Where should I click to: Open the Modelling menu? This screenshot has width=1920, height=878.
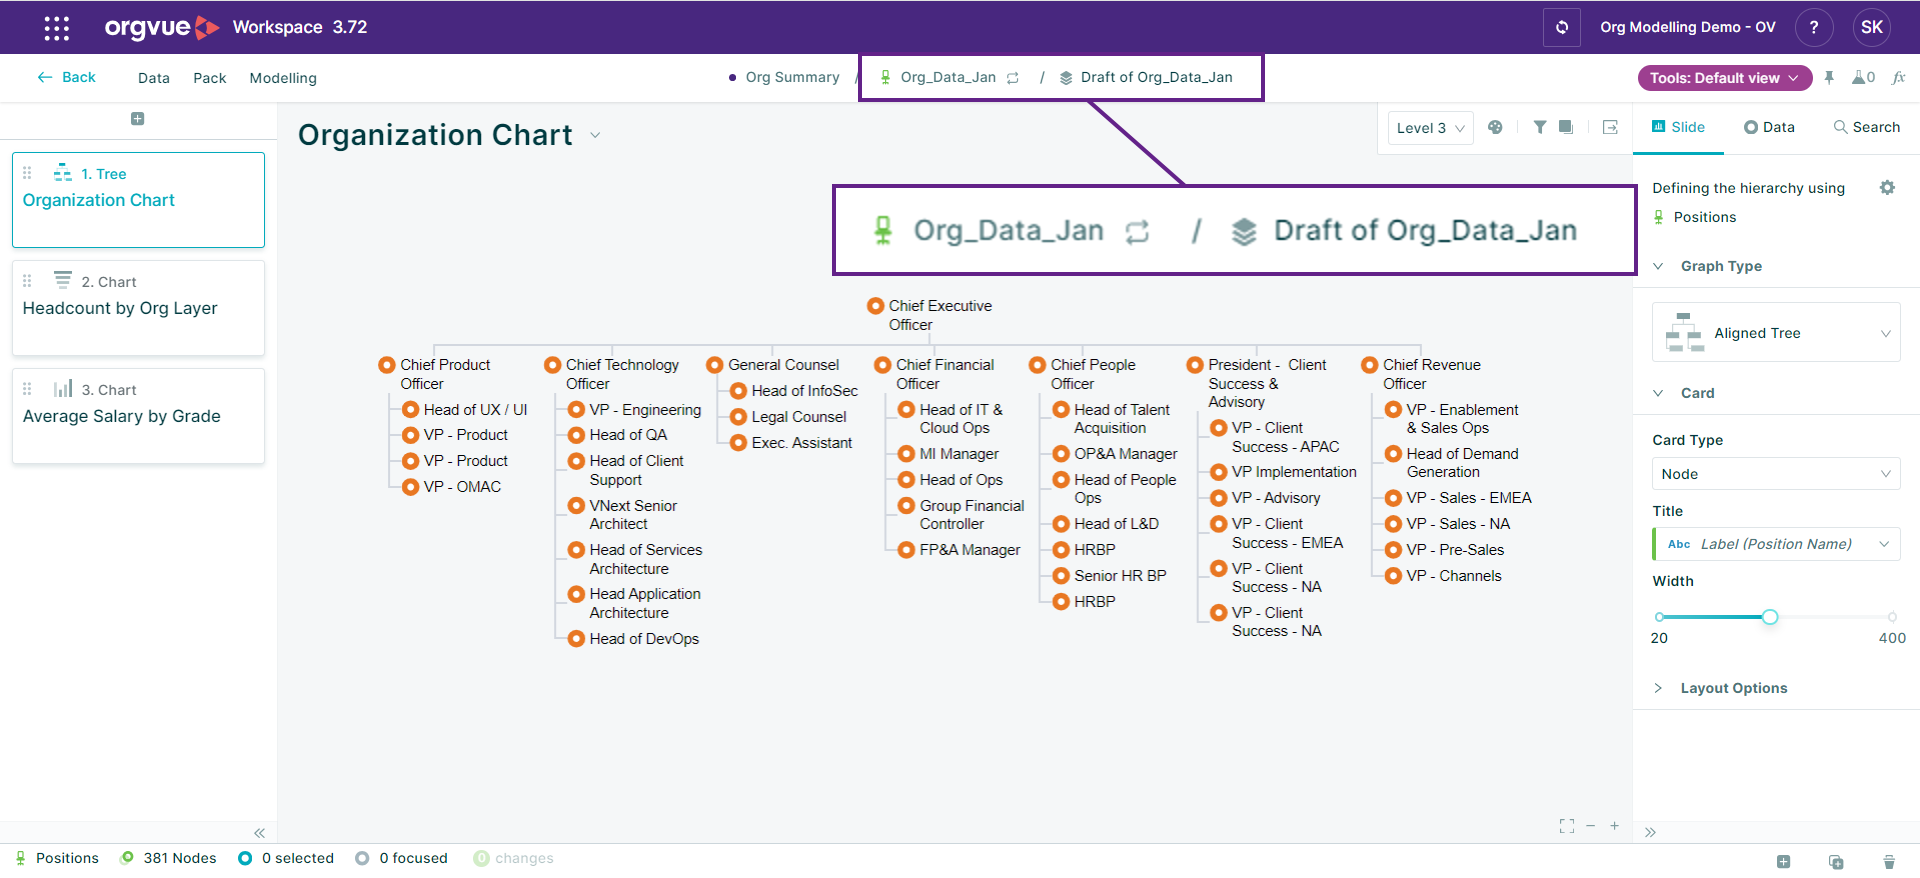click(x=283, y=78)
